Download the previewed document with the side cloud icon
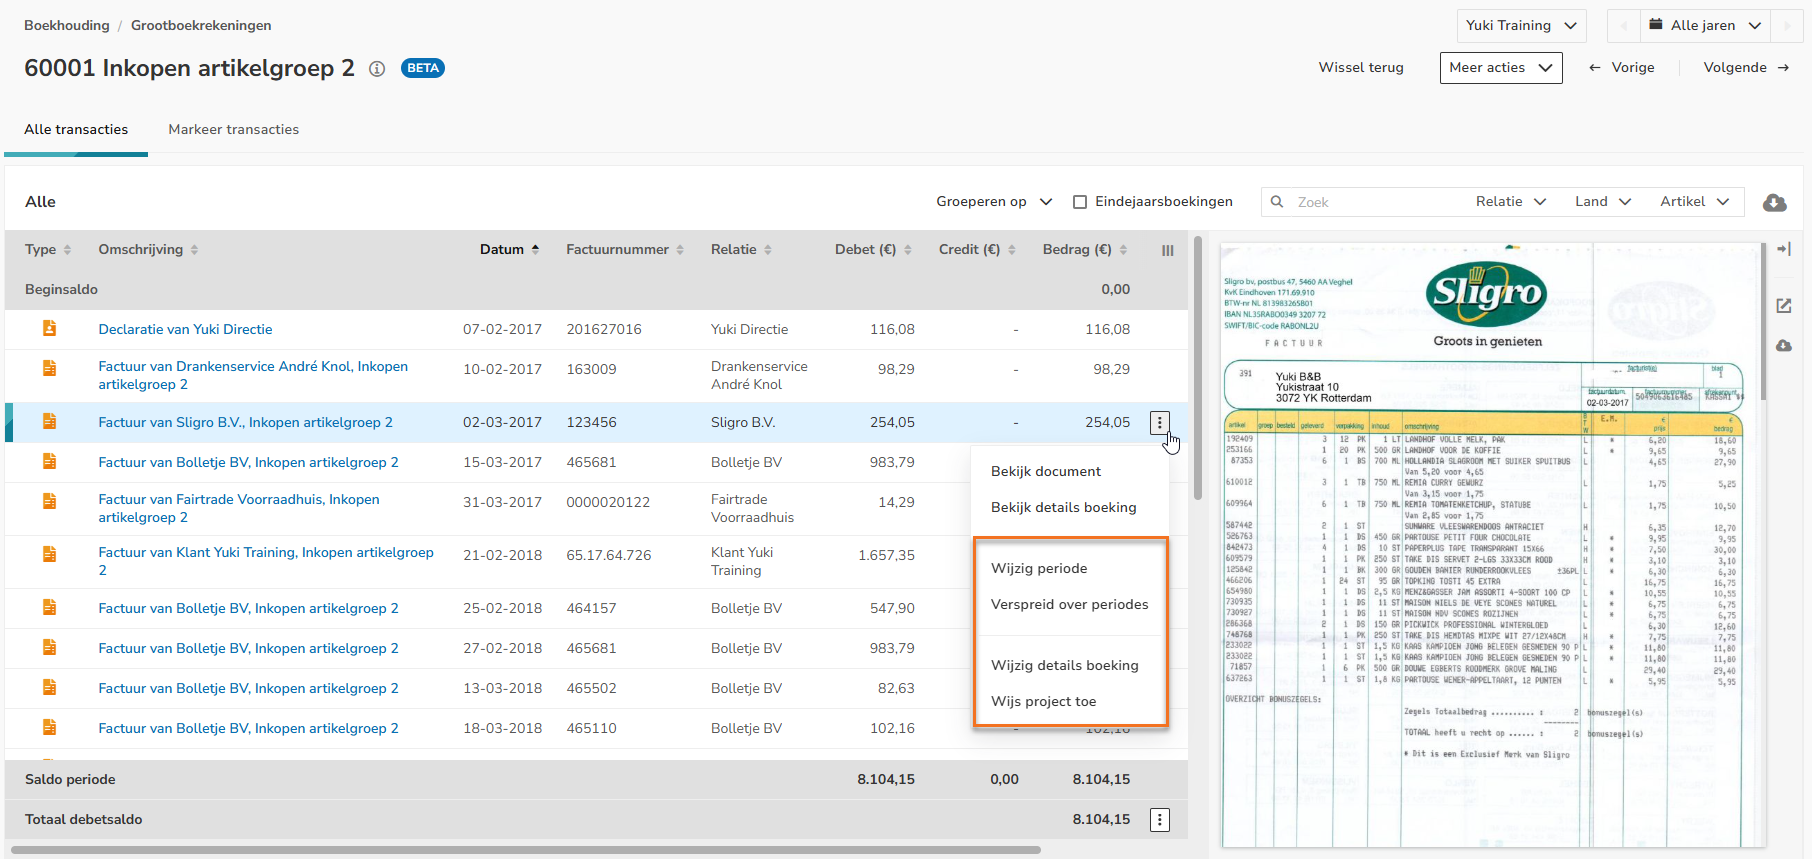Viewport: 1812px width, 859px height. 1783,346
